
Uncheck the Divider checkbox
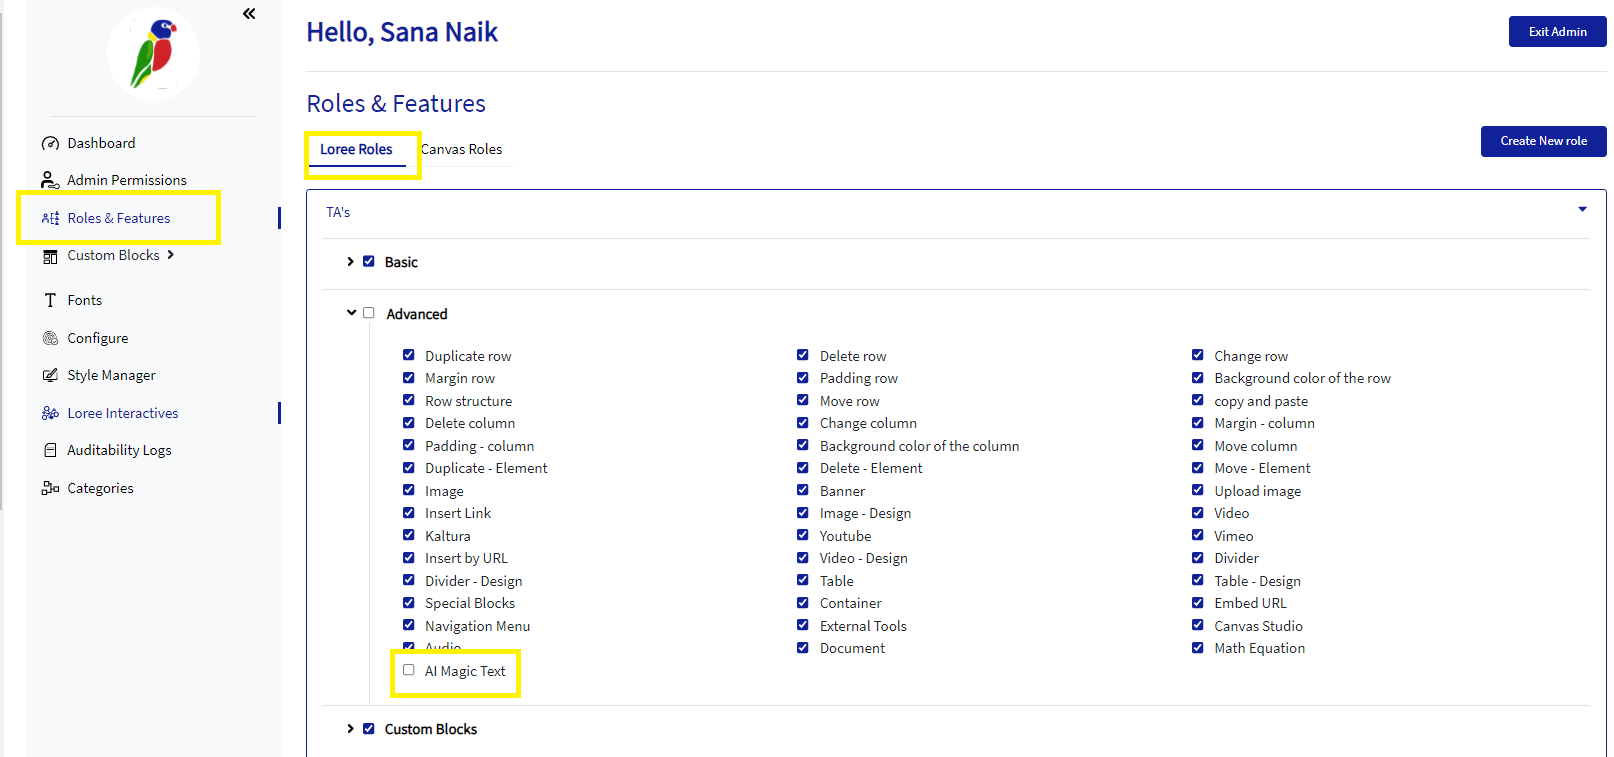point(1198,558)
